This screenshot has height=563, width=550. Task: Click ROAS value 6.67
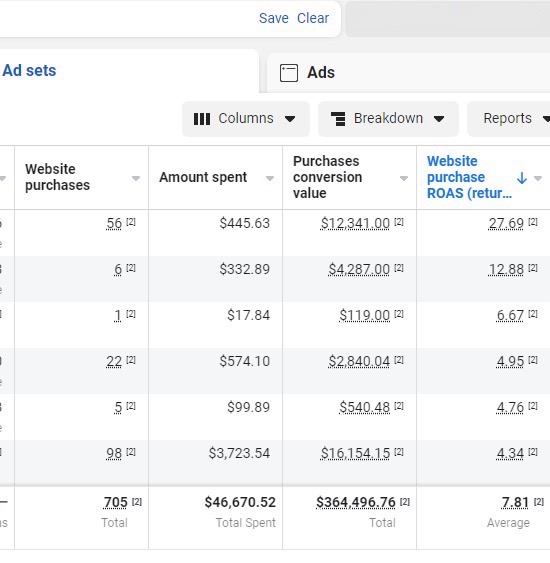pos(510,315)
